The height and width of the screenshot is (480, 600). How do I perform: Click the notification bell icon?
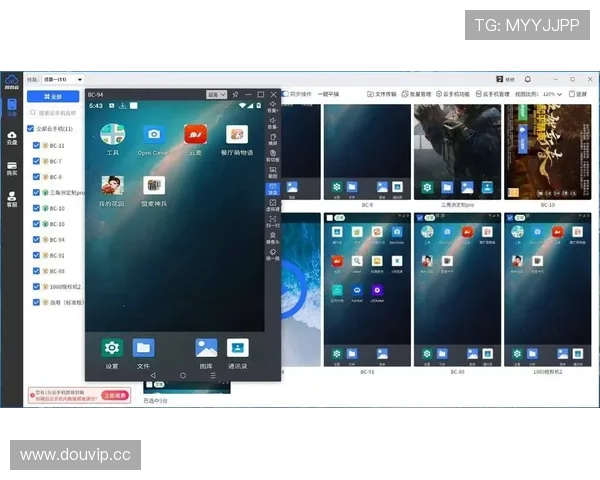pos(527,79)
